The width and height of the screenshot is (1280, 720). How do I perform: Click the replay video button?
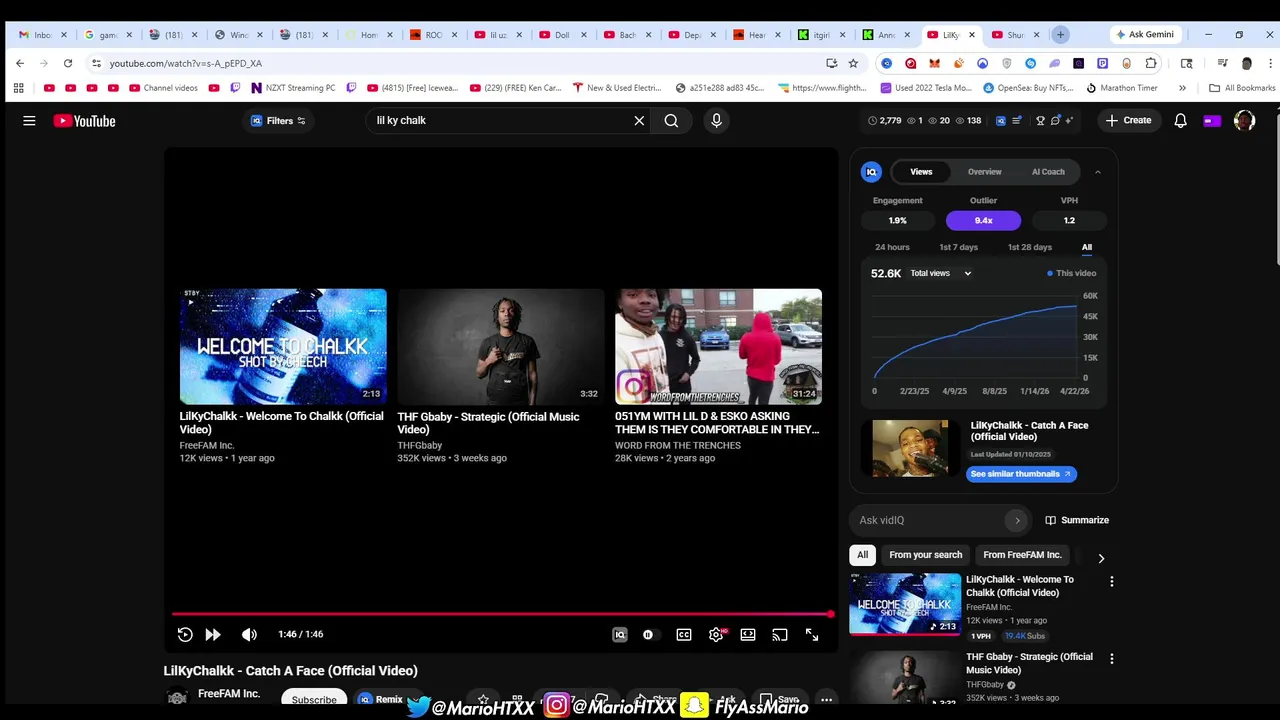coord(185,634)
